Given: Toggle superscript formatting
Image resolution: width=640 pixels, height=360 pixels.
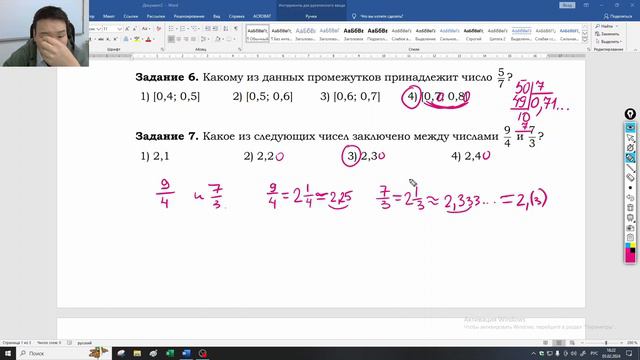Looking at the screenshot, I should (115, 39).
